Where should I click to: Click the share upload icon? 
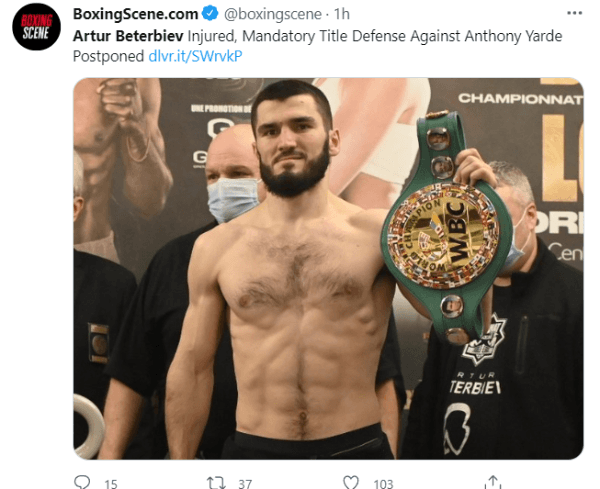click(x=493, y=482)
